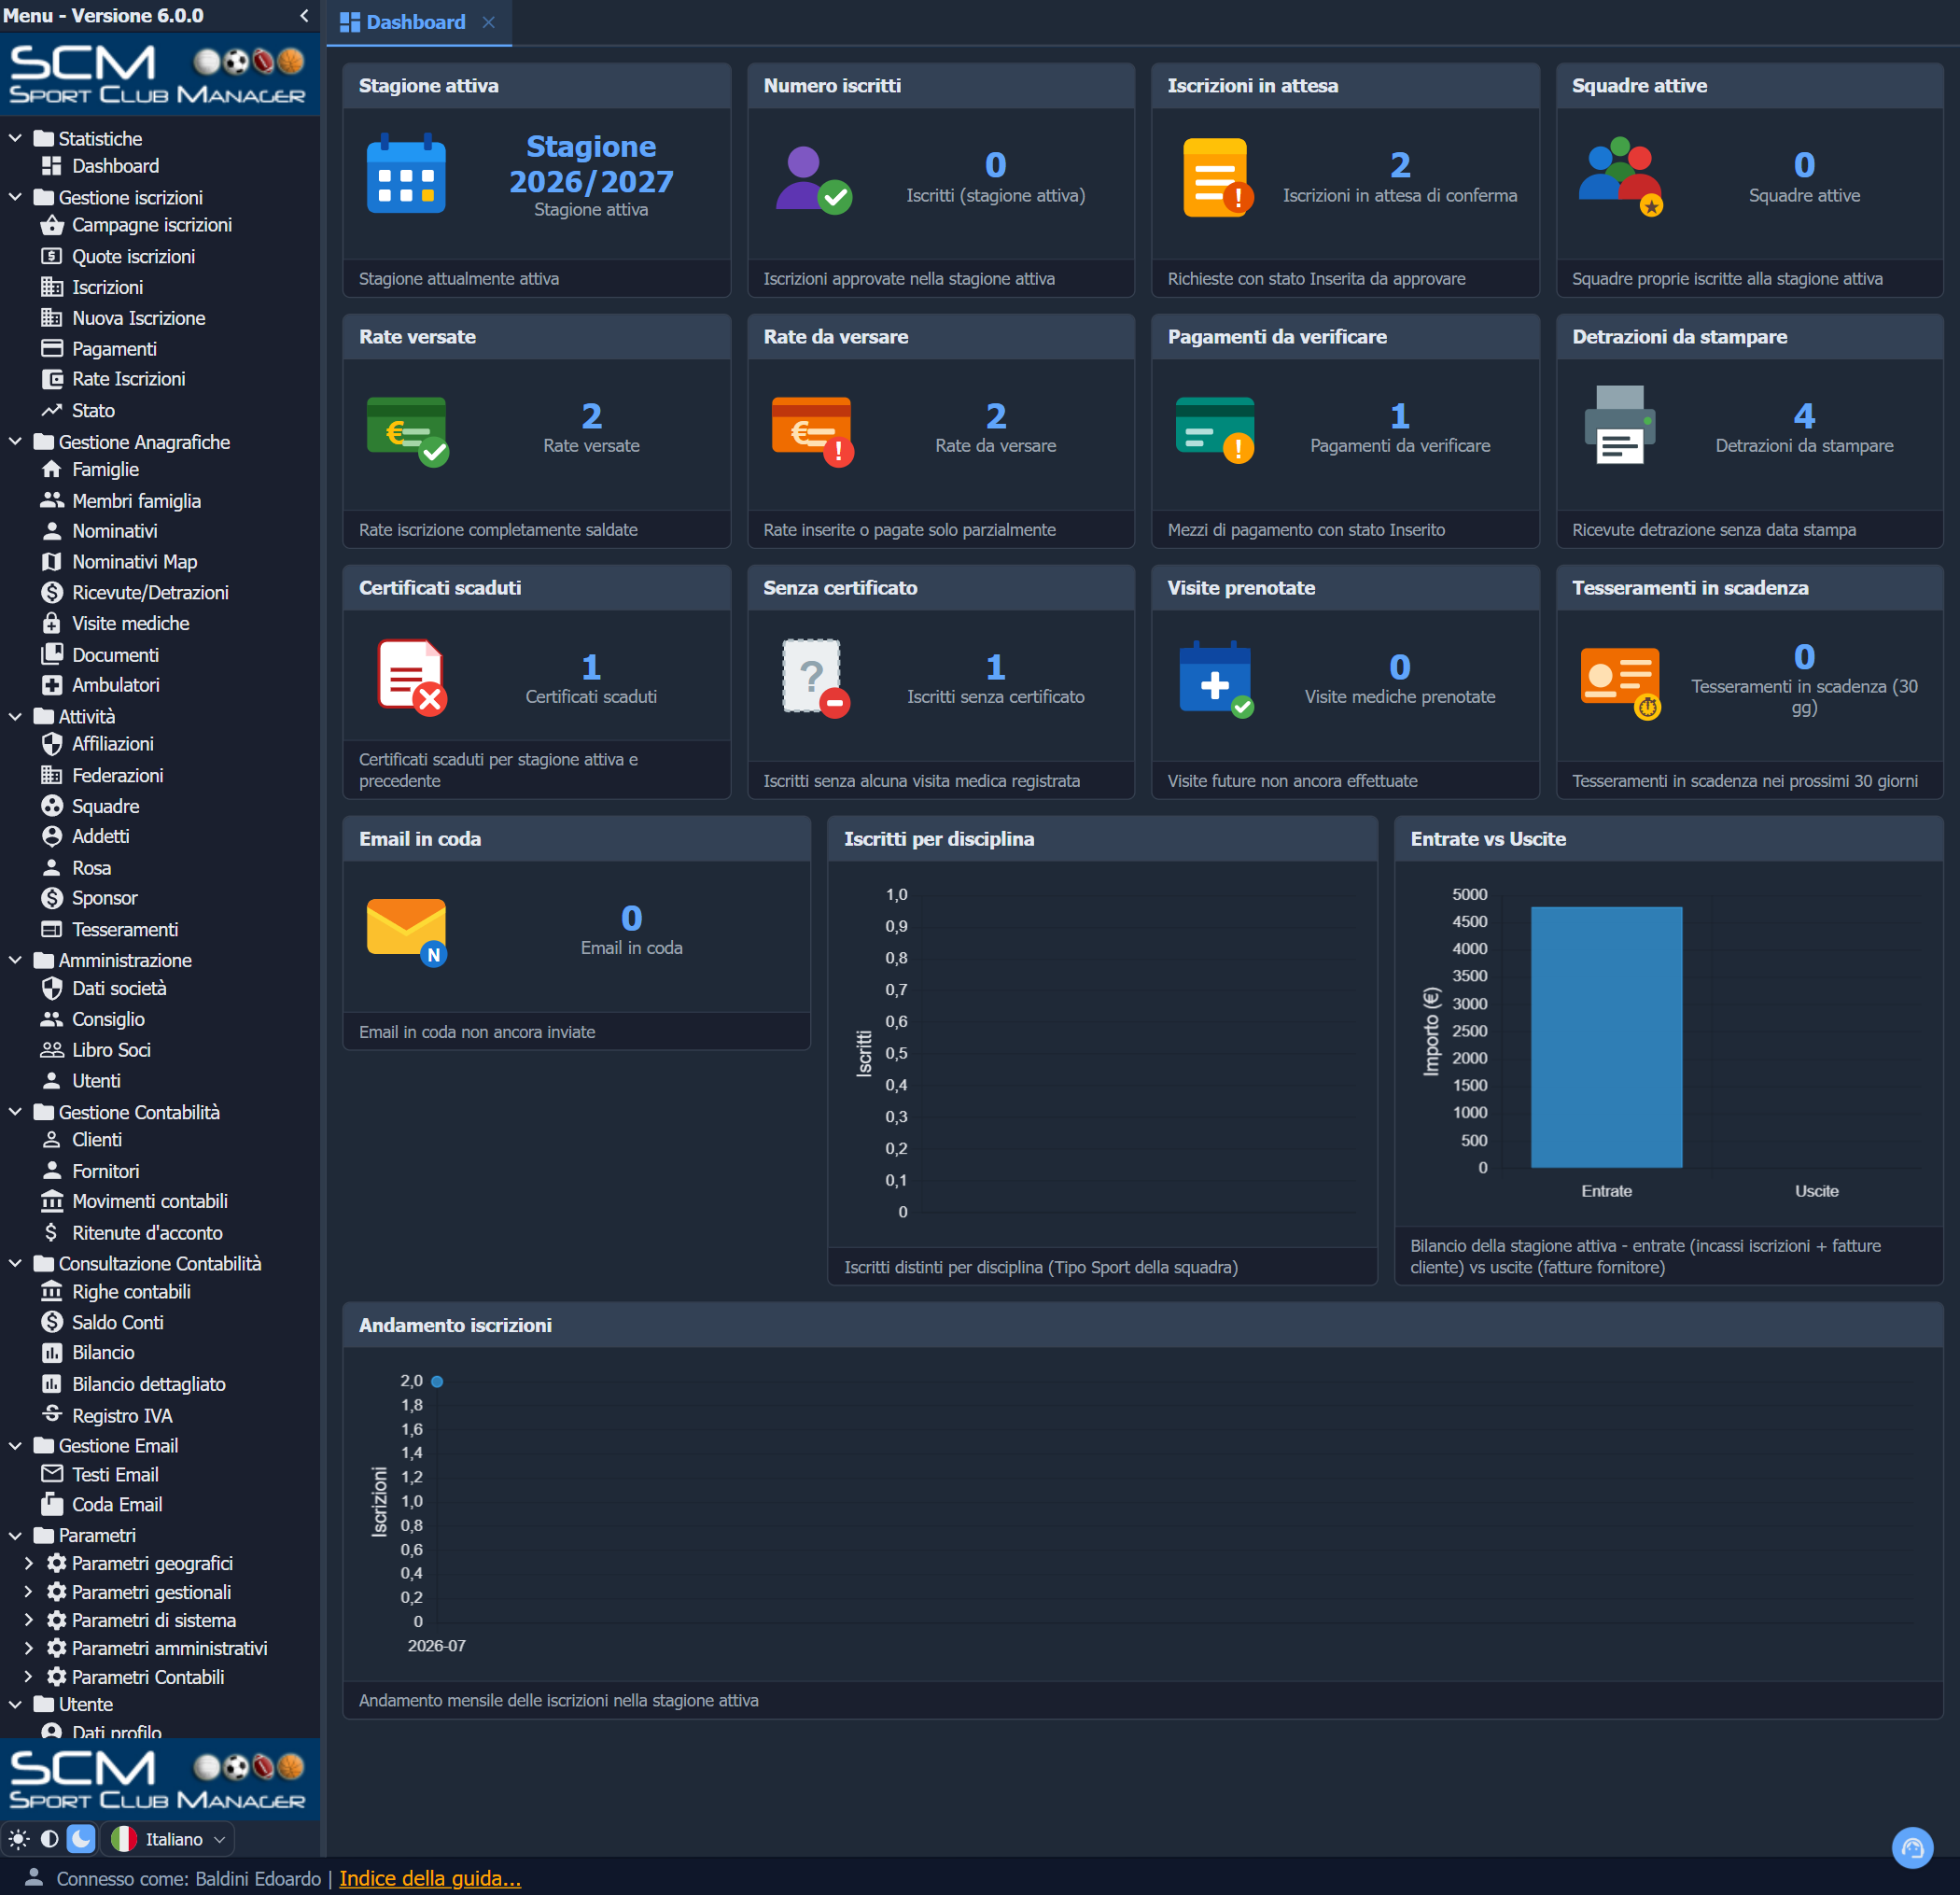Click the Senza certificato card
The width and height of the screenshot is (1960, 1895).
click(941, 682)
